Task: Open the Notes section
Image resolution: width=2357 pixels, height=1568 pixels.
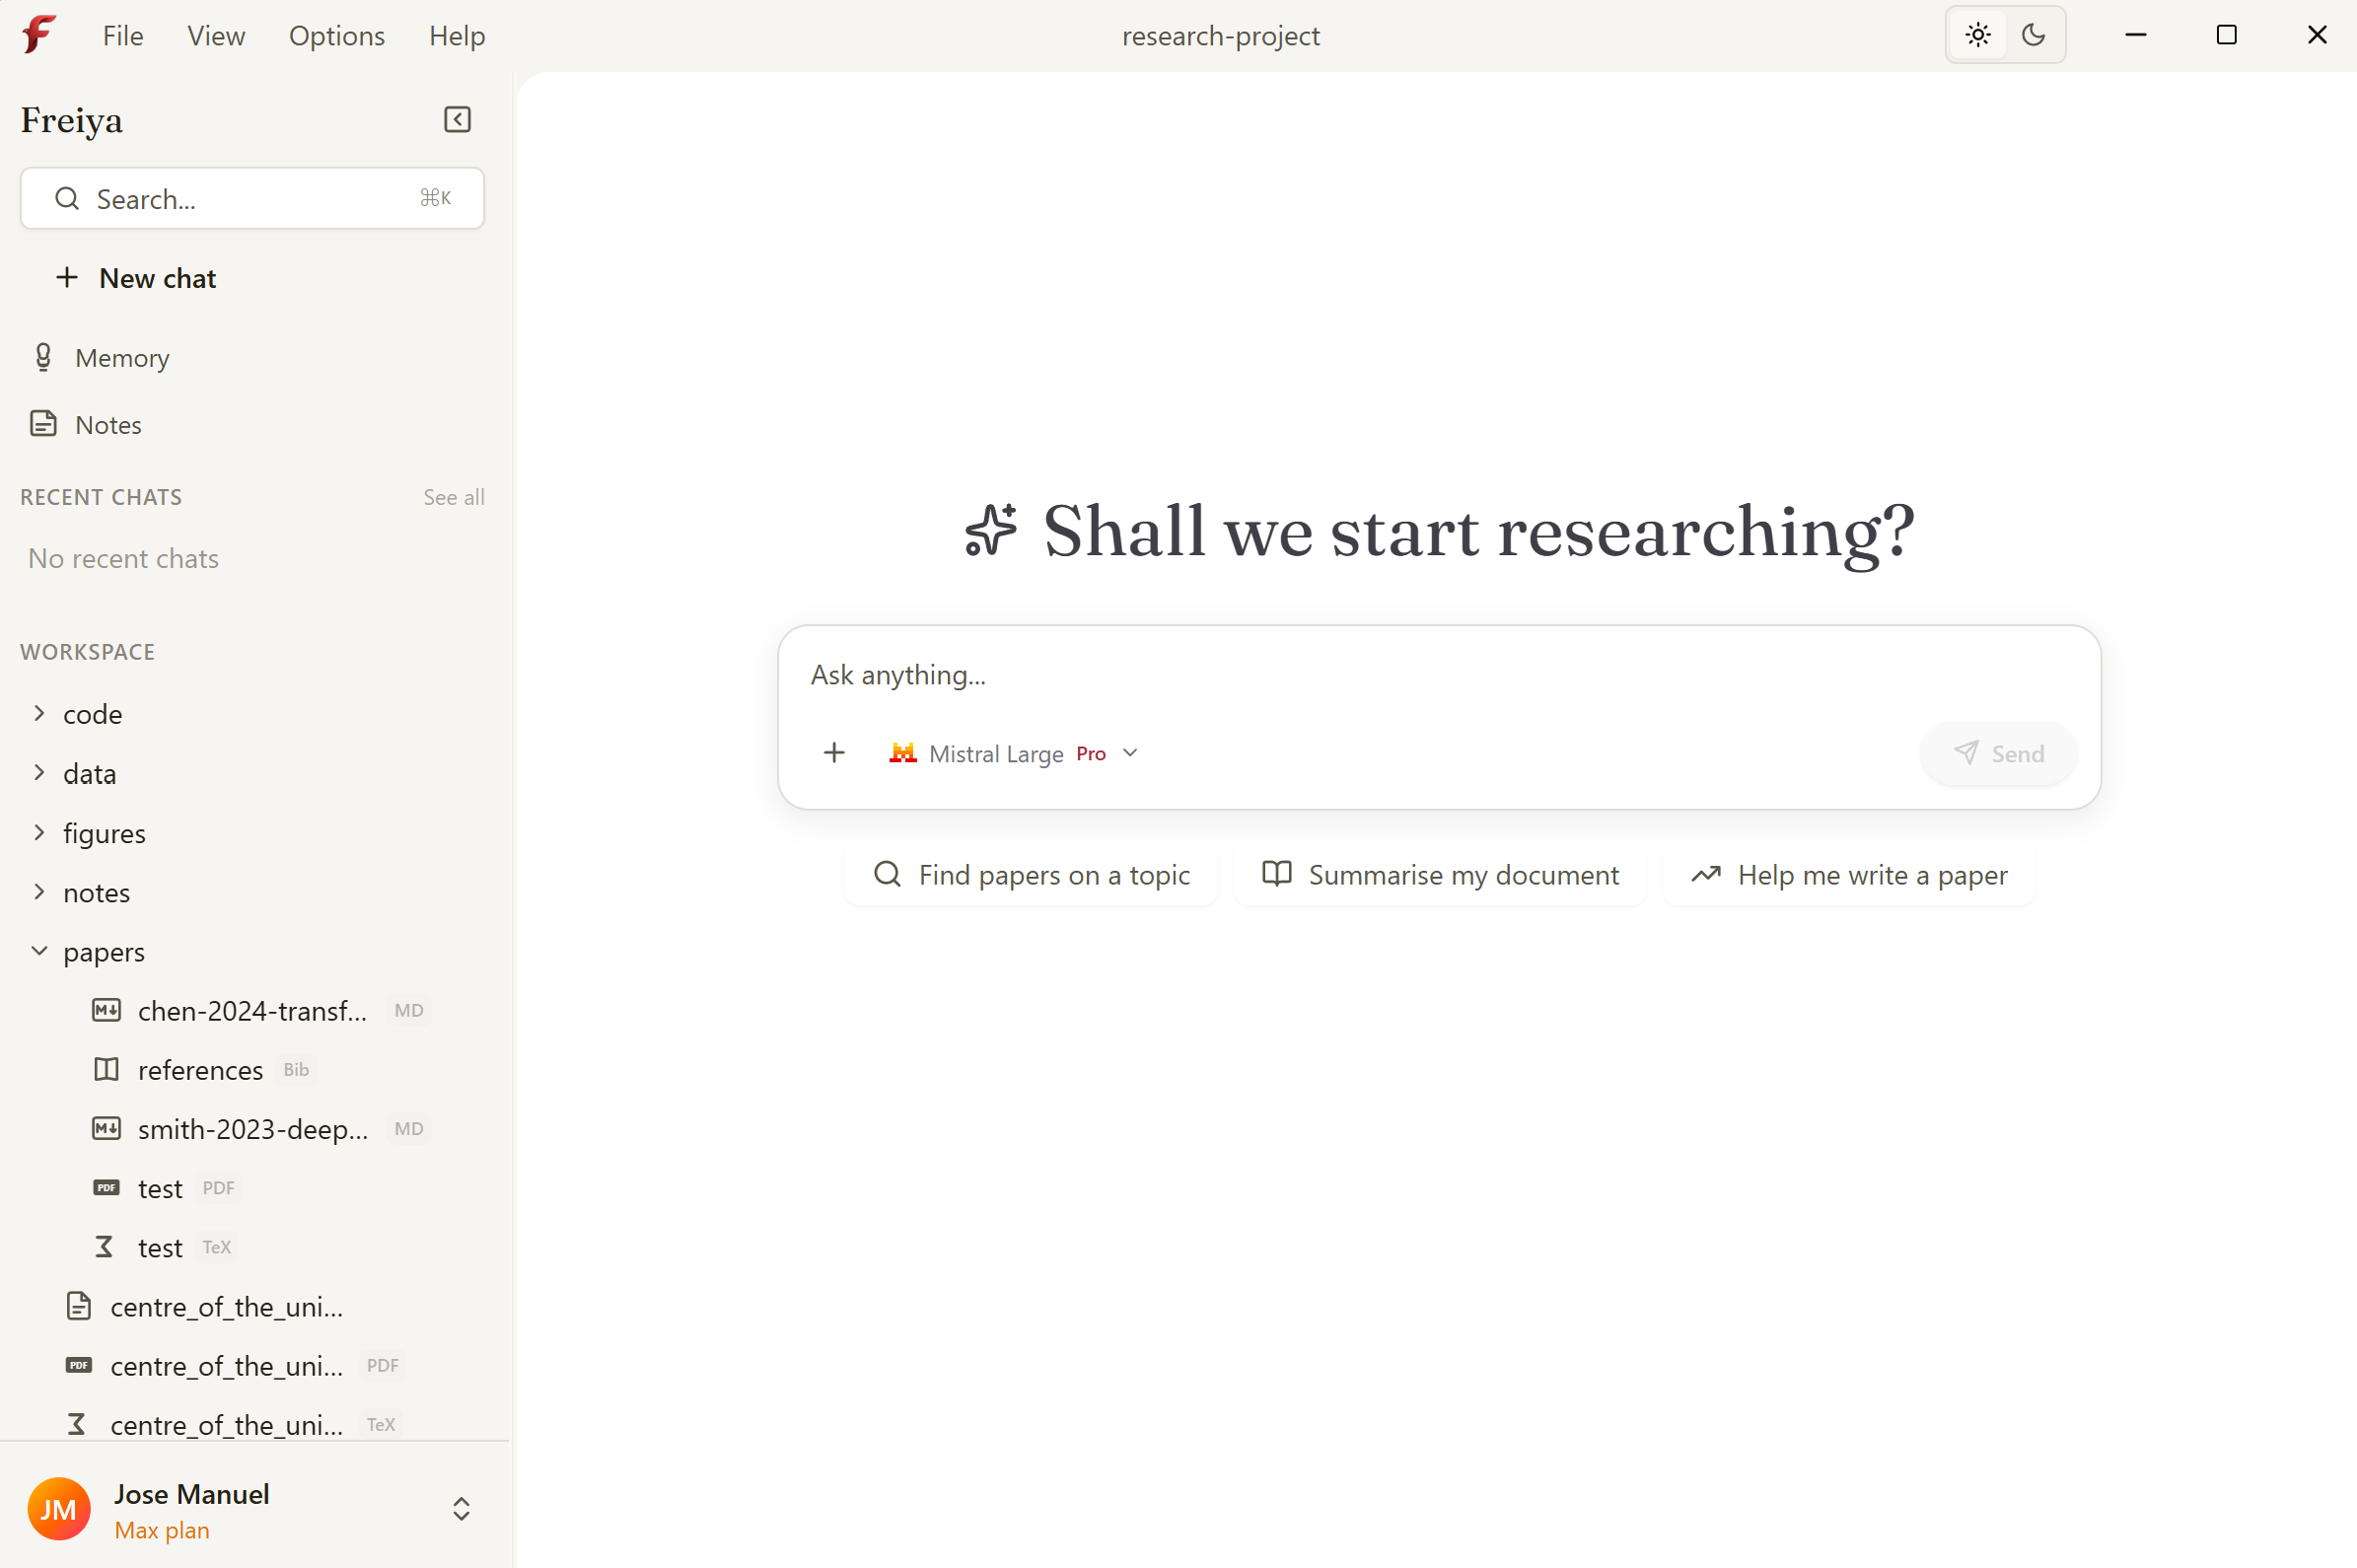Action: [107, 424]
